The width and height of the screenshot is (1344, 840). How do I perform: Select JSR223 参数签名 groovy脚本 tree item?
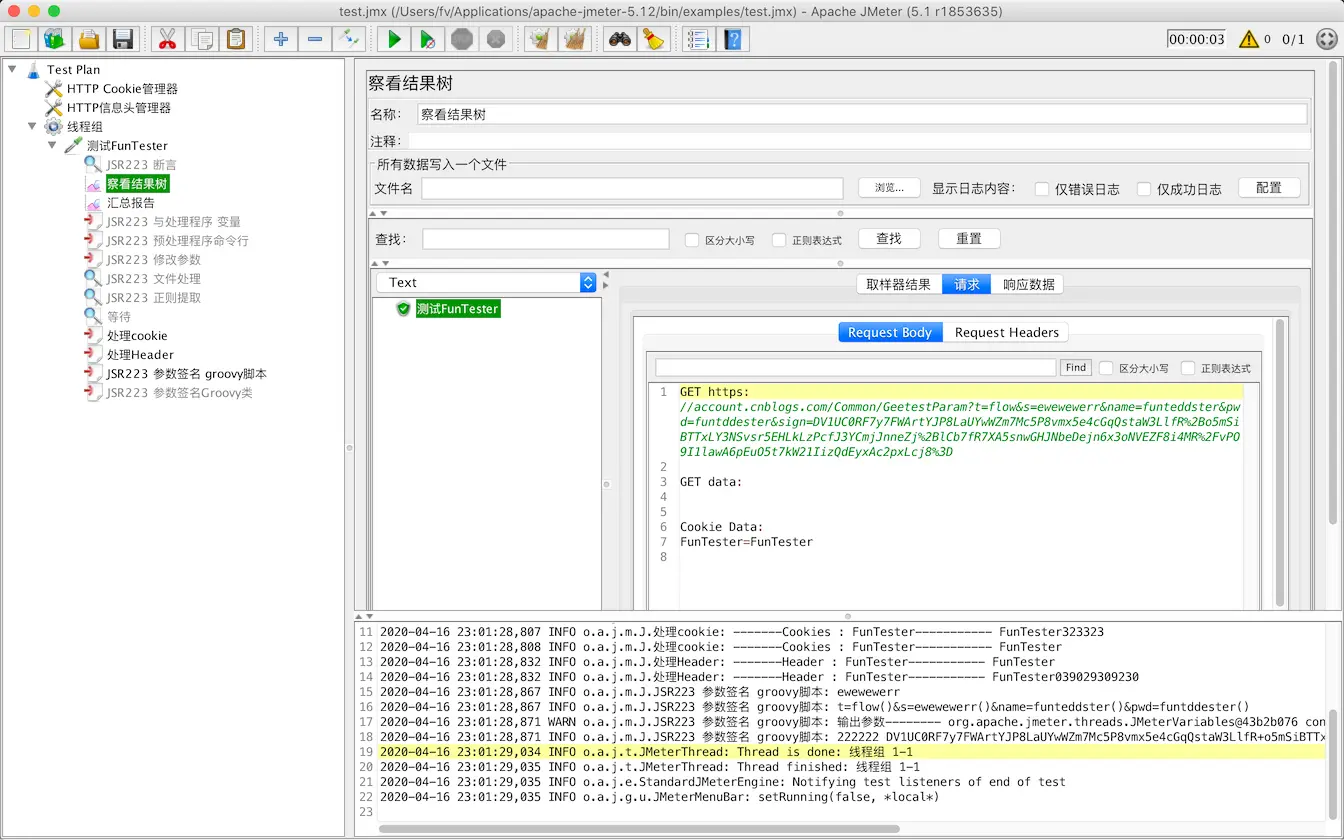tap(187, 374)
